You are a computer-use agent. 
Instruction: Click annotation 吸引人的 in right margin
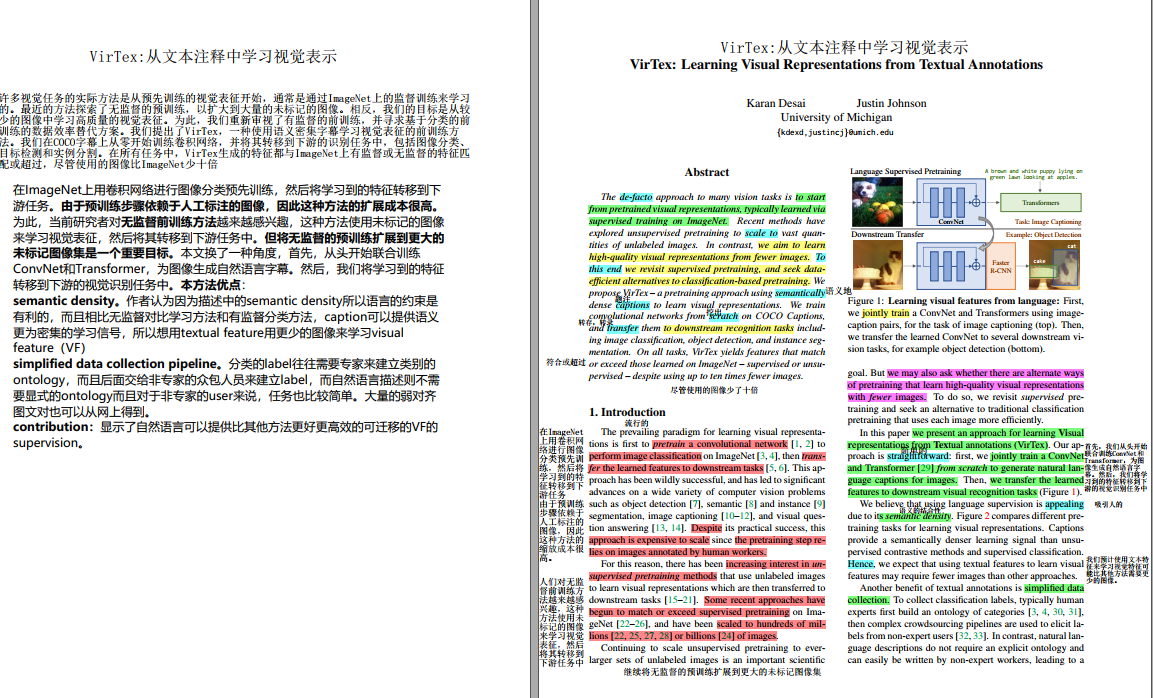coord(1108,505)
